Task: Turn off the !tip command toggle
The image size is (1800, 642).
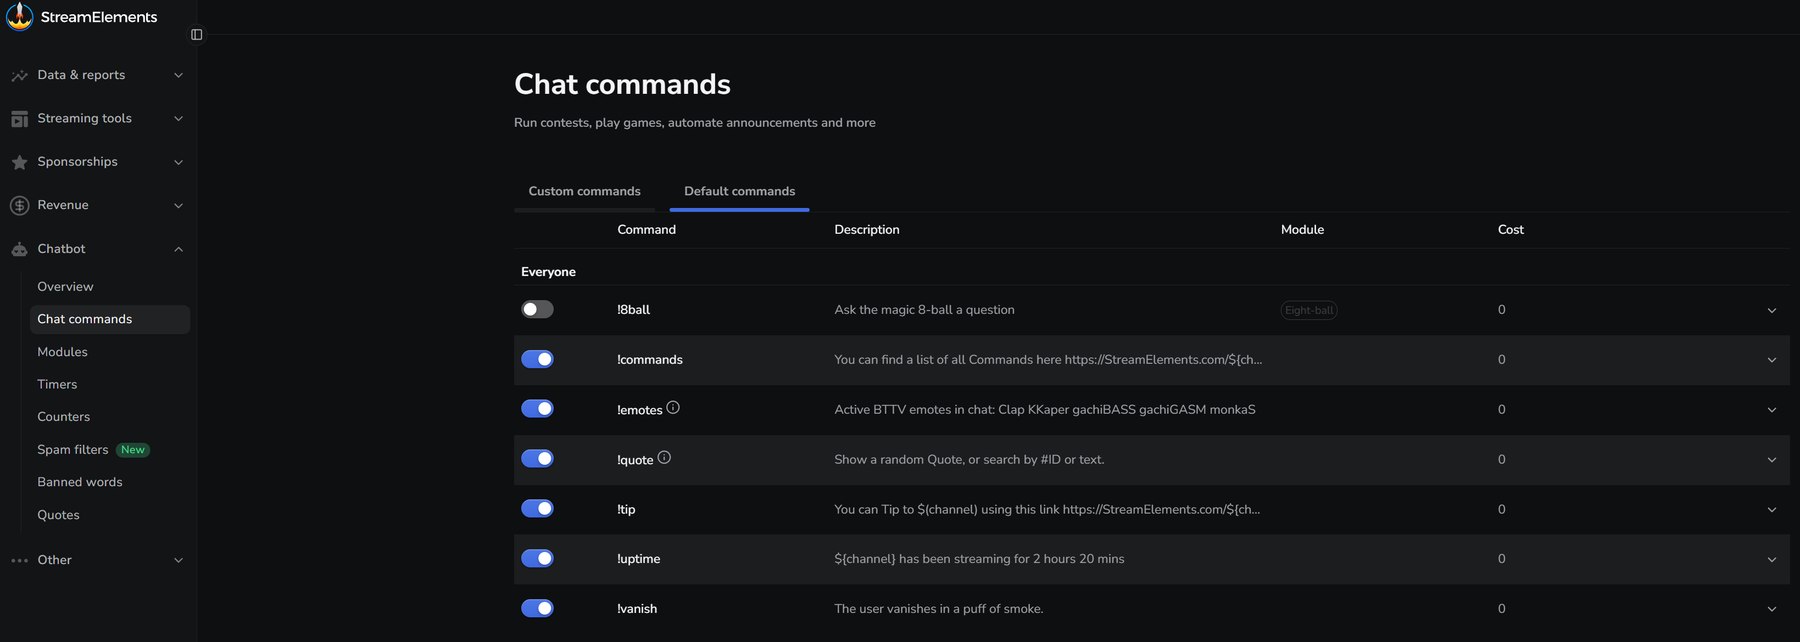Action: pyautogui.click(x=537, y=508)
